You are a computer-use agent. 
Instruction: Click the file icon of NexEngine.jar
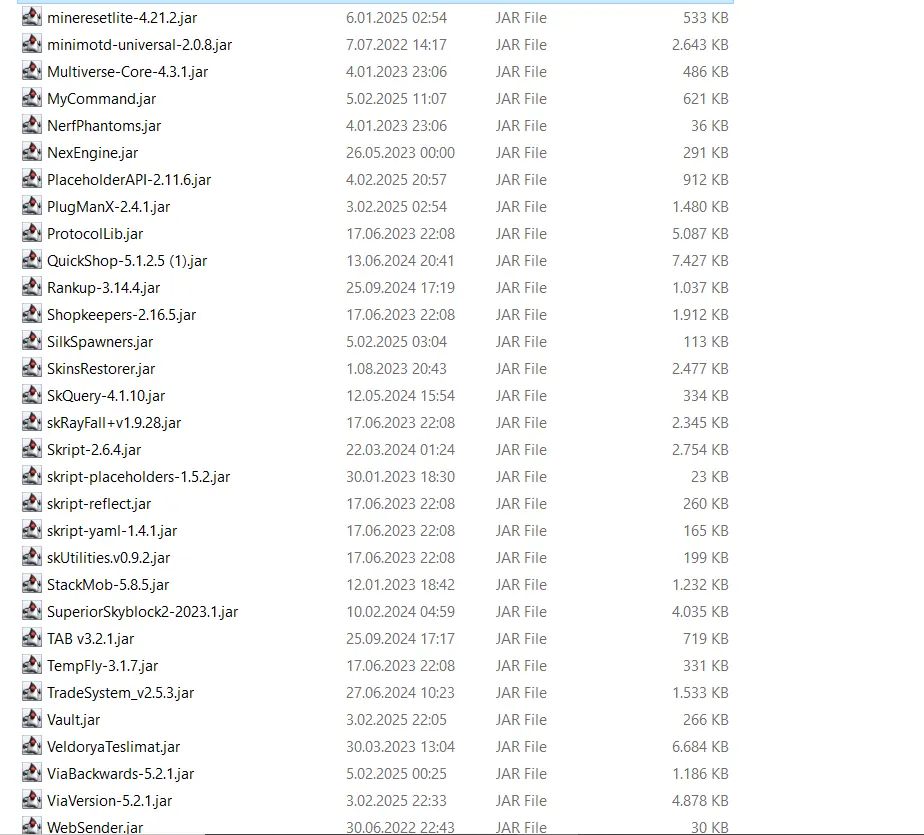click(x=32, y=153)
